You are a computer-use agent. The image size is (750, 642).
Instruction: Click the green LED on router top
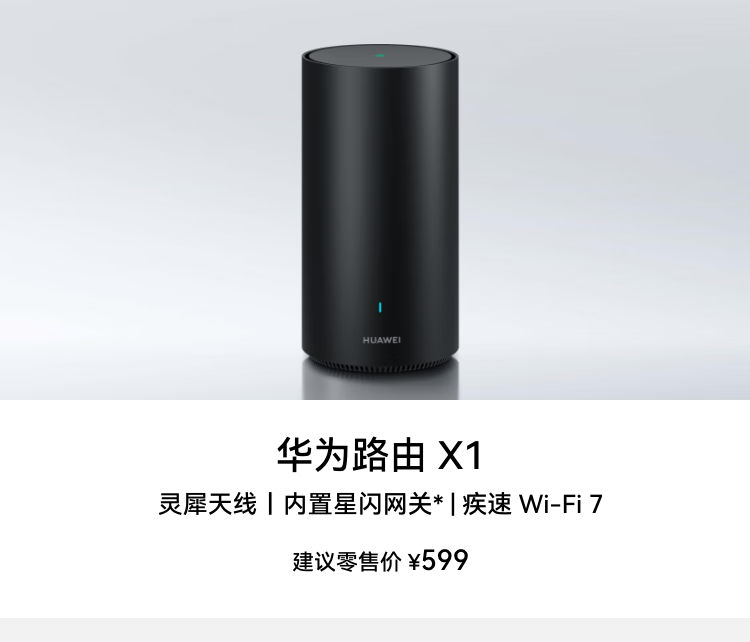[380, 55]
